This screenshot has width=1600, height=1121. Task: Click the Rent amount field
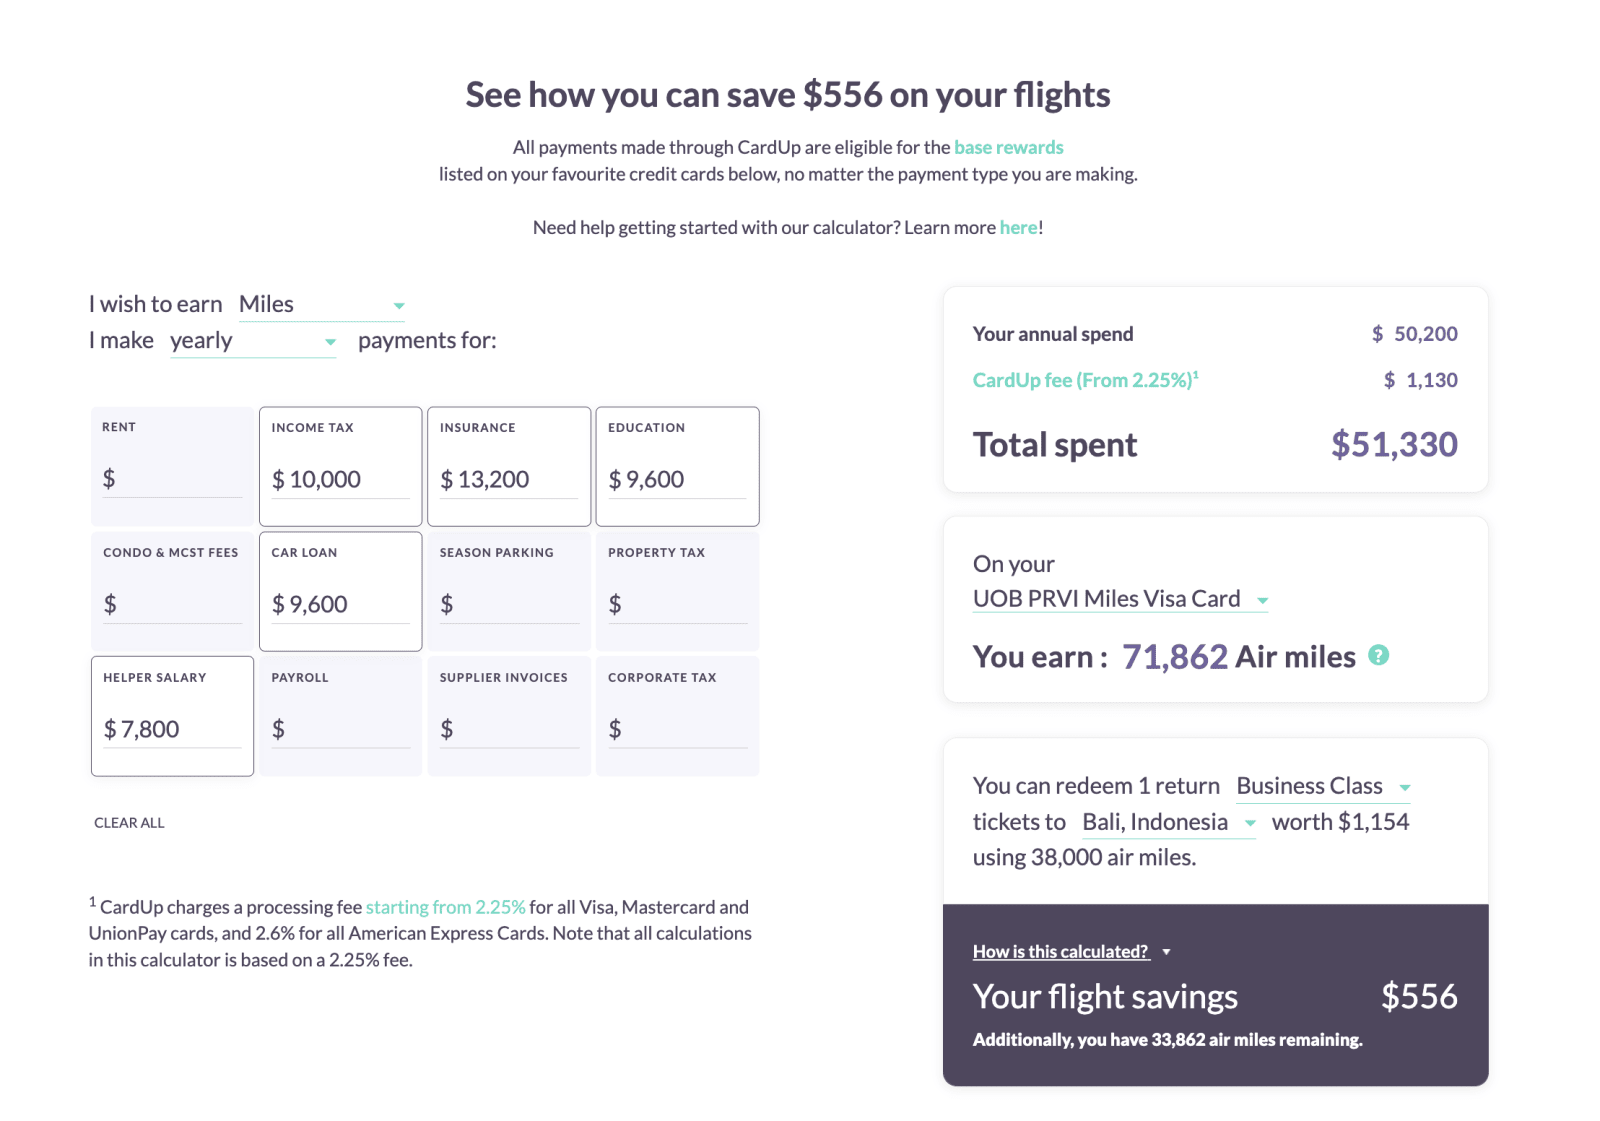coord(172,479)
